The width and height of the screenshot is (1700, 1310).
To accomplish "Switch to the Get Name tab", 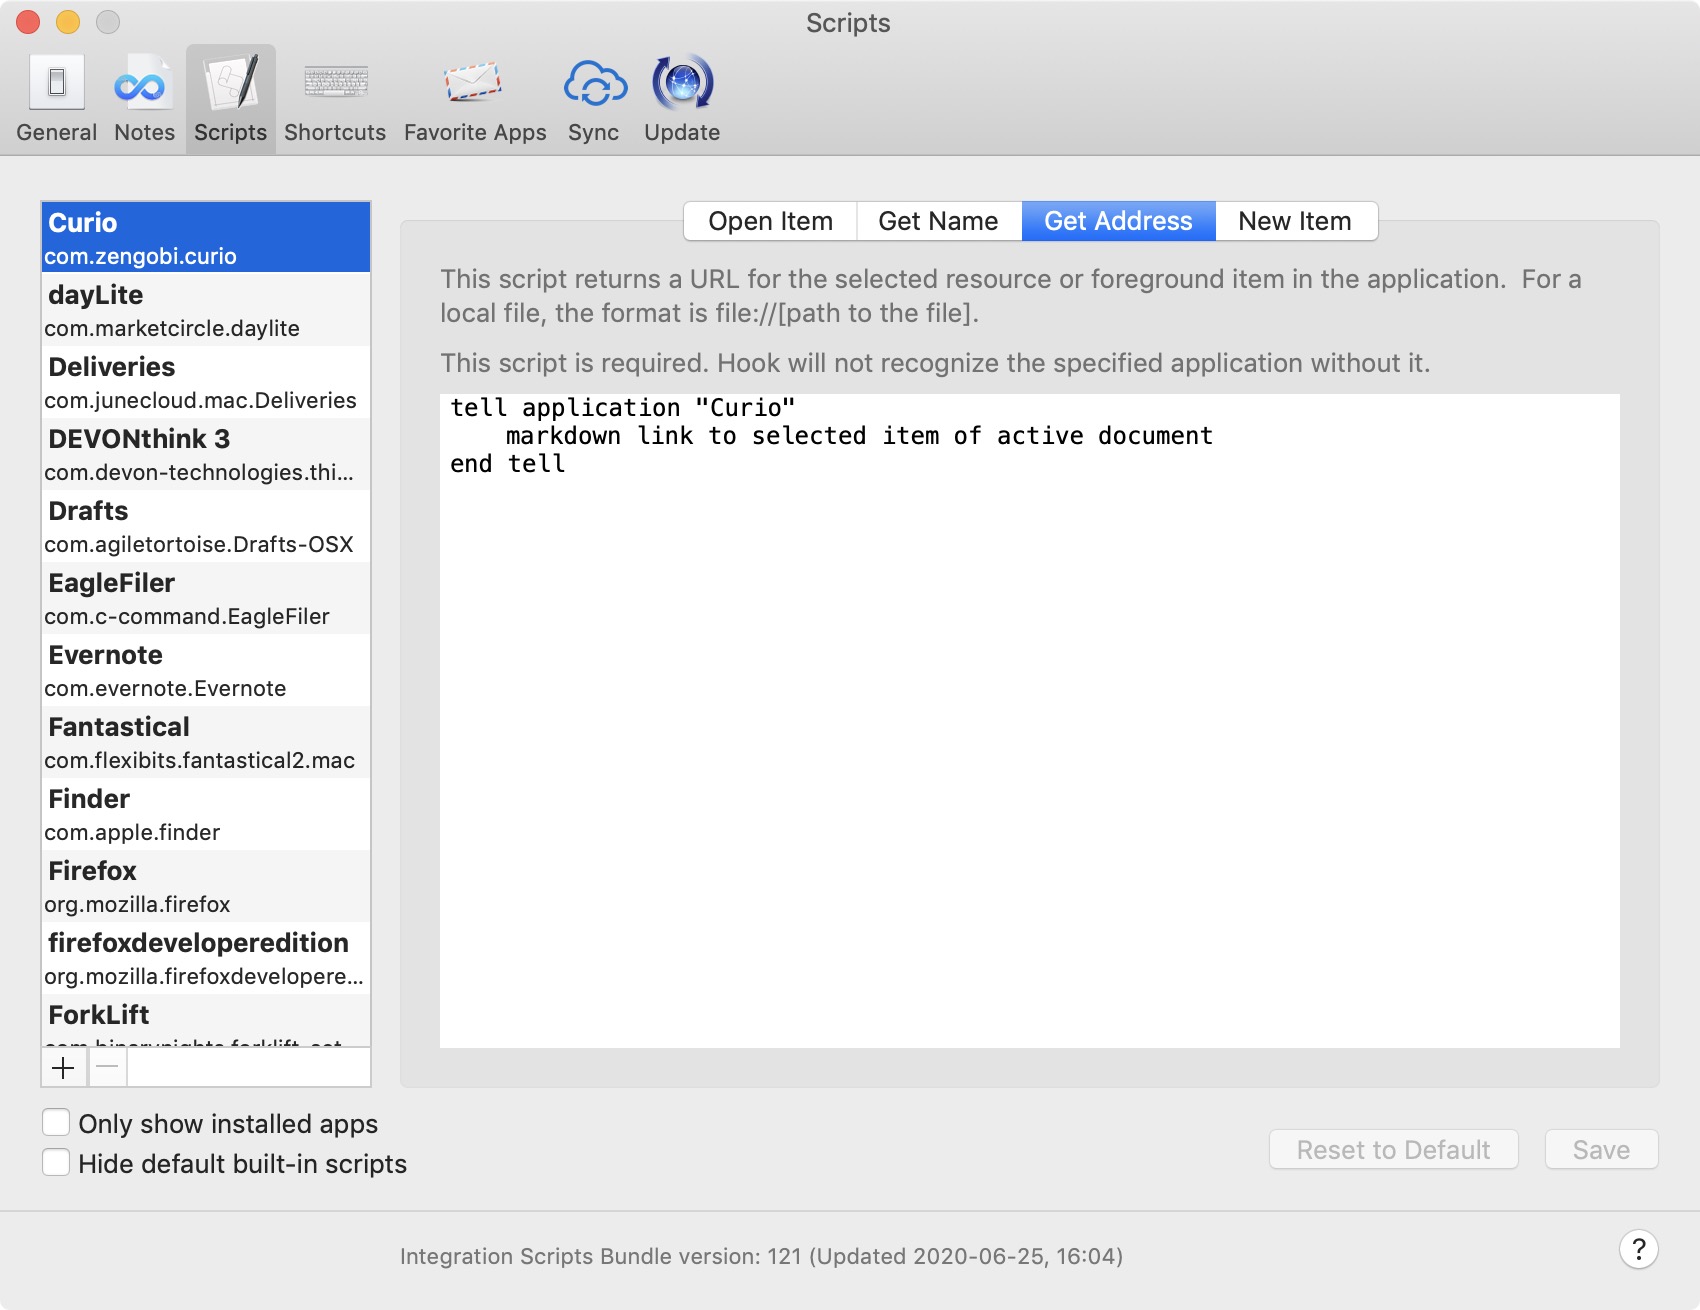I will [938, 221].
